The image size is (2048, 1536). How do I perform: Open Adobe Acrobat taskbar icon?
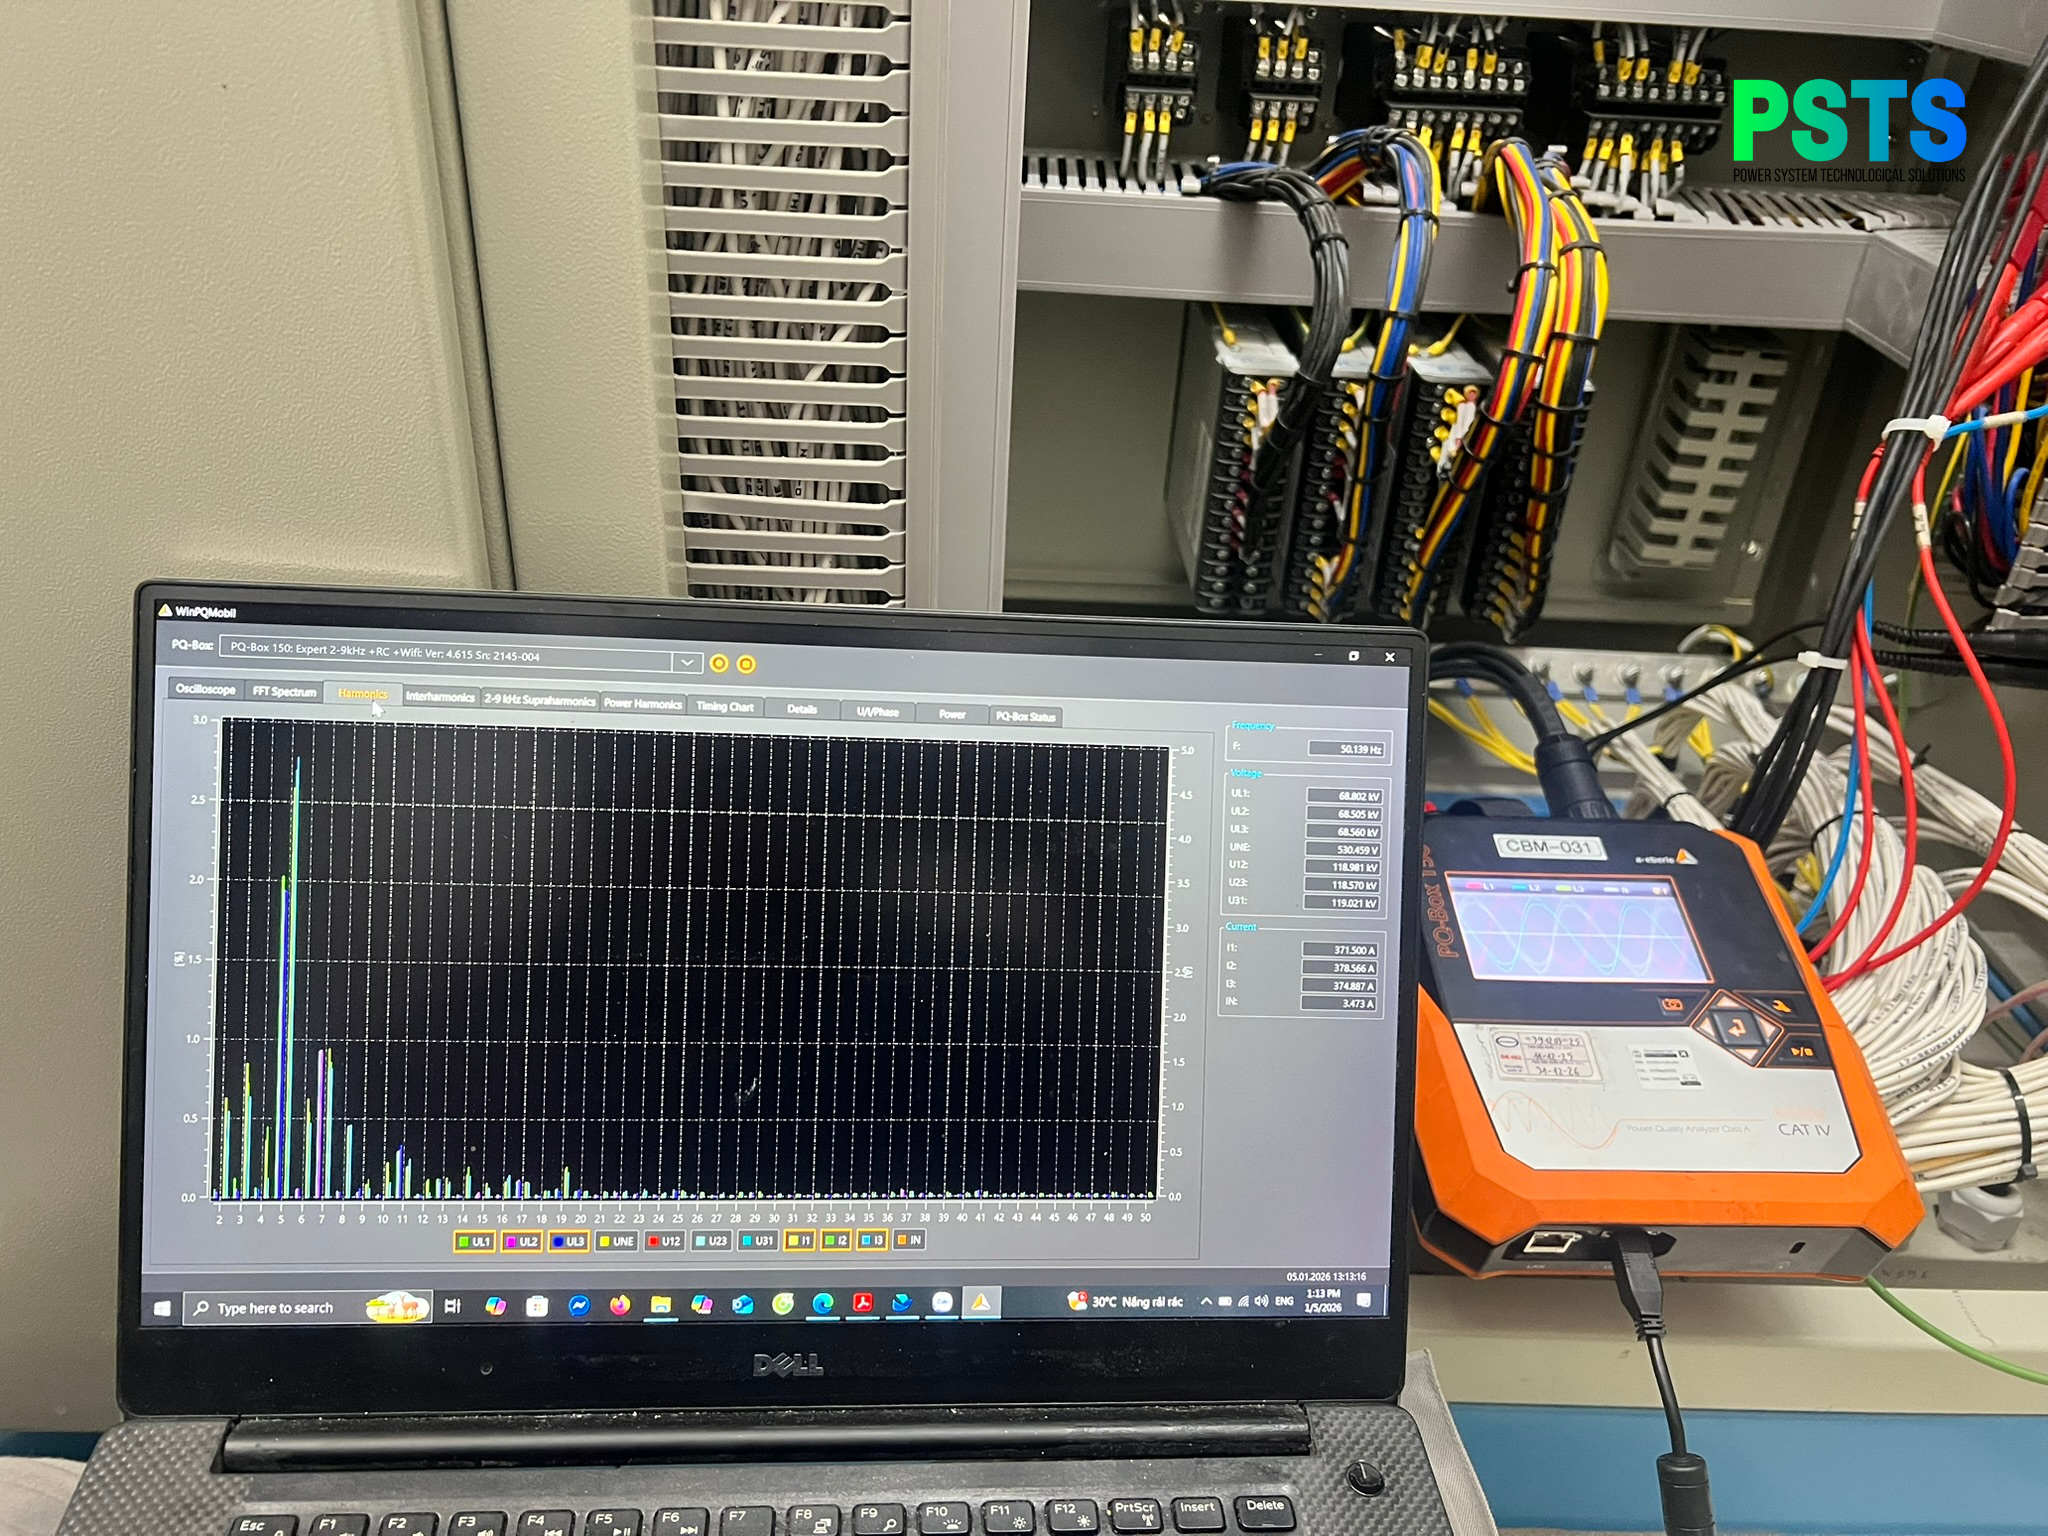pyautogui.click(x=862, y=1302)
